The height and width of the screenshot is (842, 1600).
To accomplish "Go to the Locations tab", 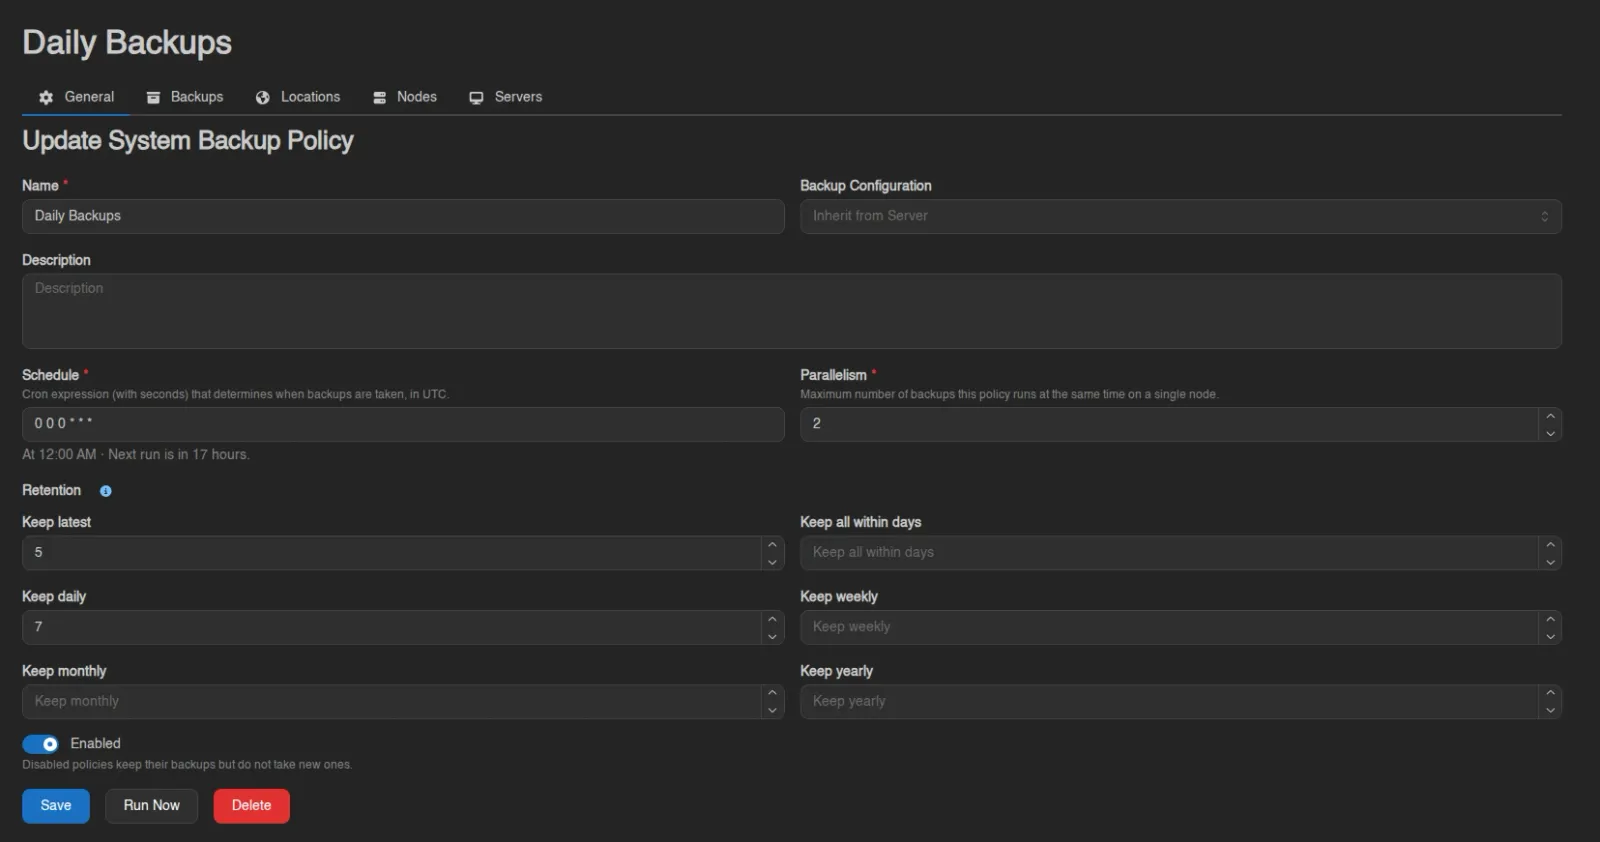I will coord(298,97).
